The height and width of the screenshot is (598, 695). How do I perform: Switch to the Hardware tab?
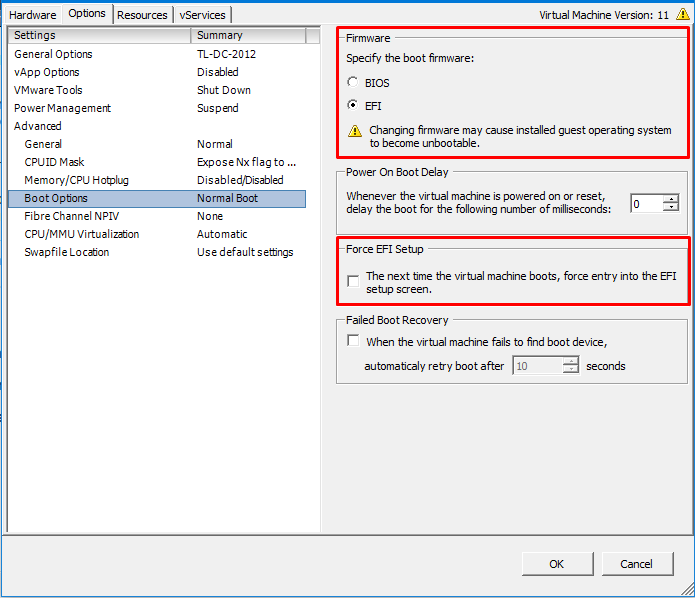32,15
